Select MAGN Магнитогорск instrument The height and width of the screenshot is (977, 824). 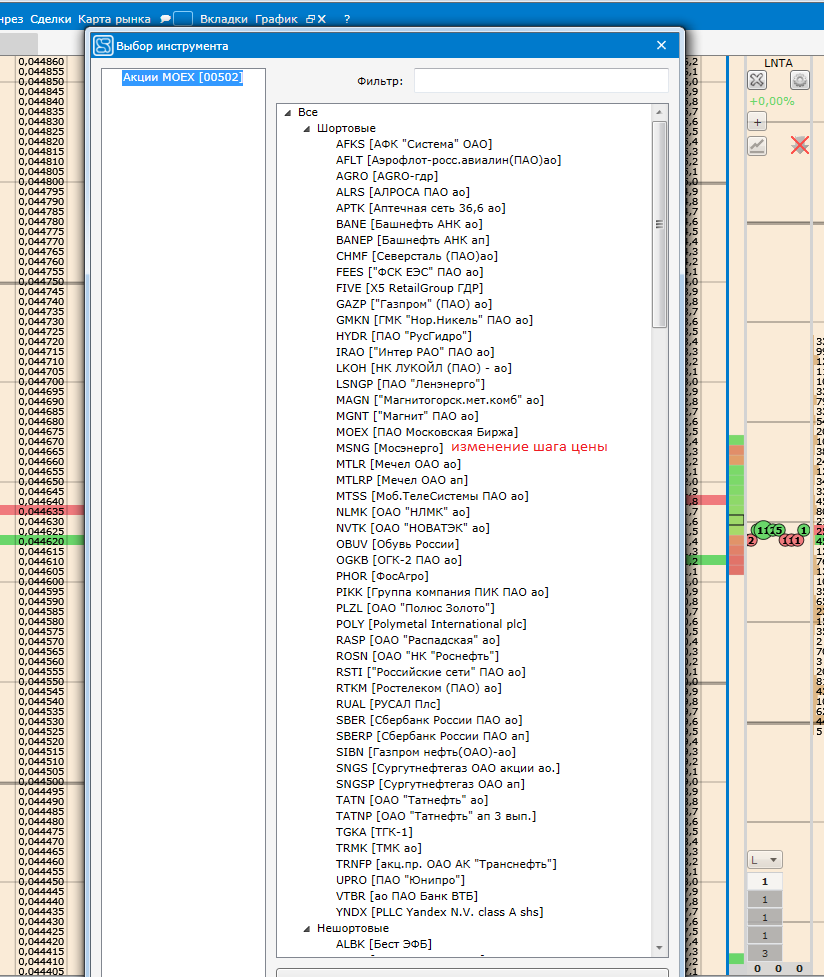pos(440,400)
